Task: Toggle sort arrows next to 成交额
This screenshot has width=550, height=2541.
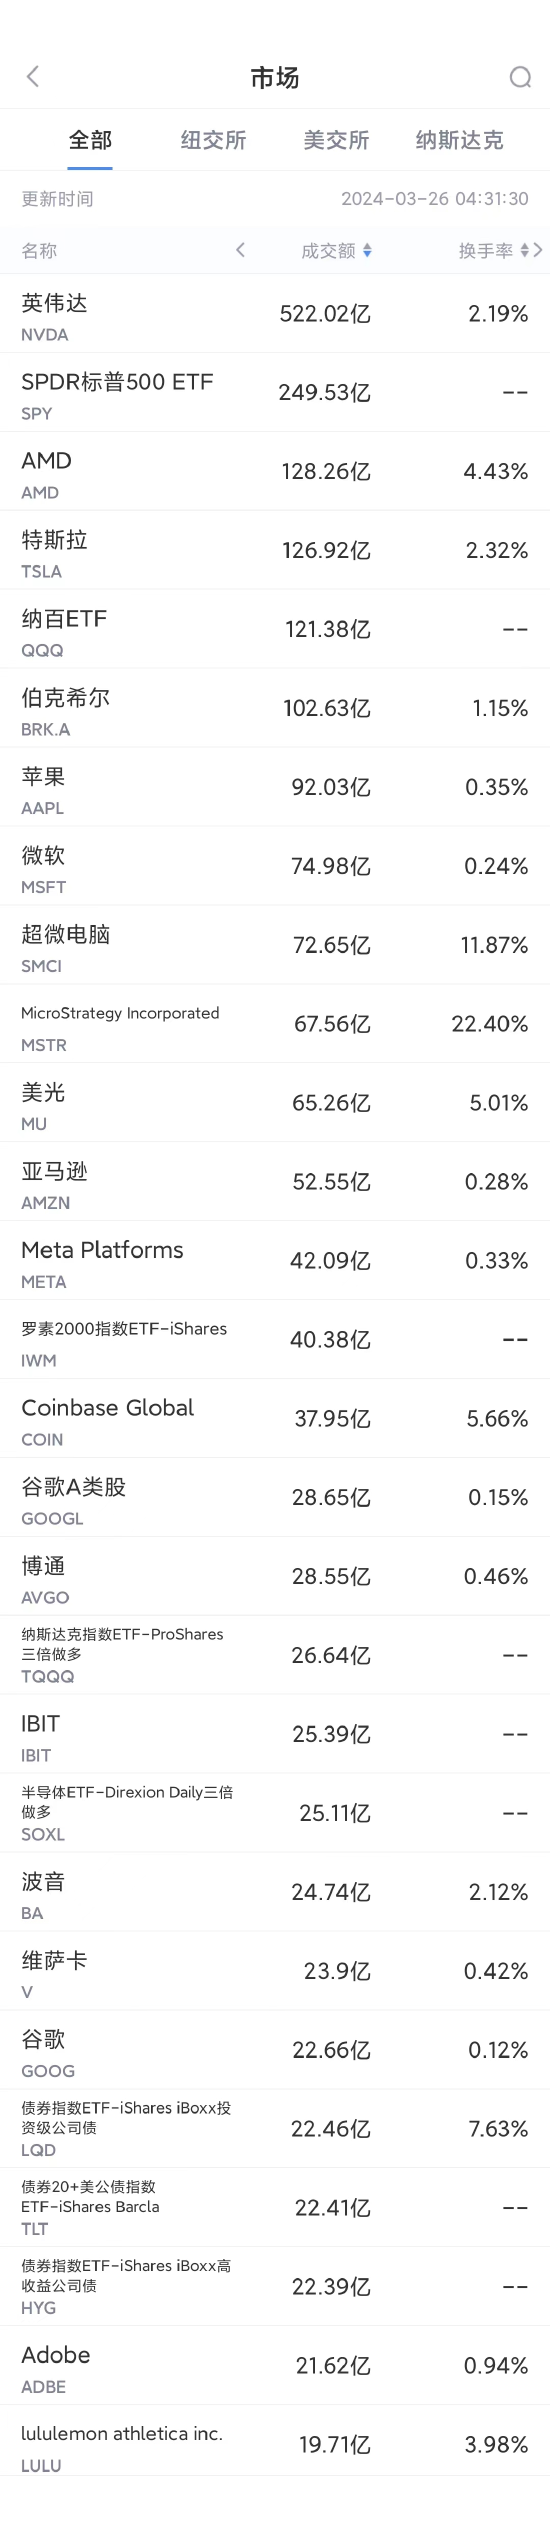Action: 367,251
